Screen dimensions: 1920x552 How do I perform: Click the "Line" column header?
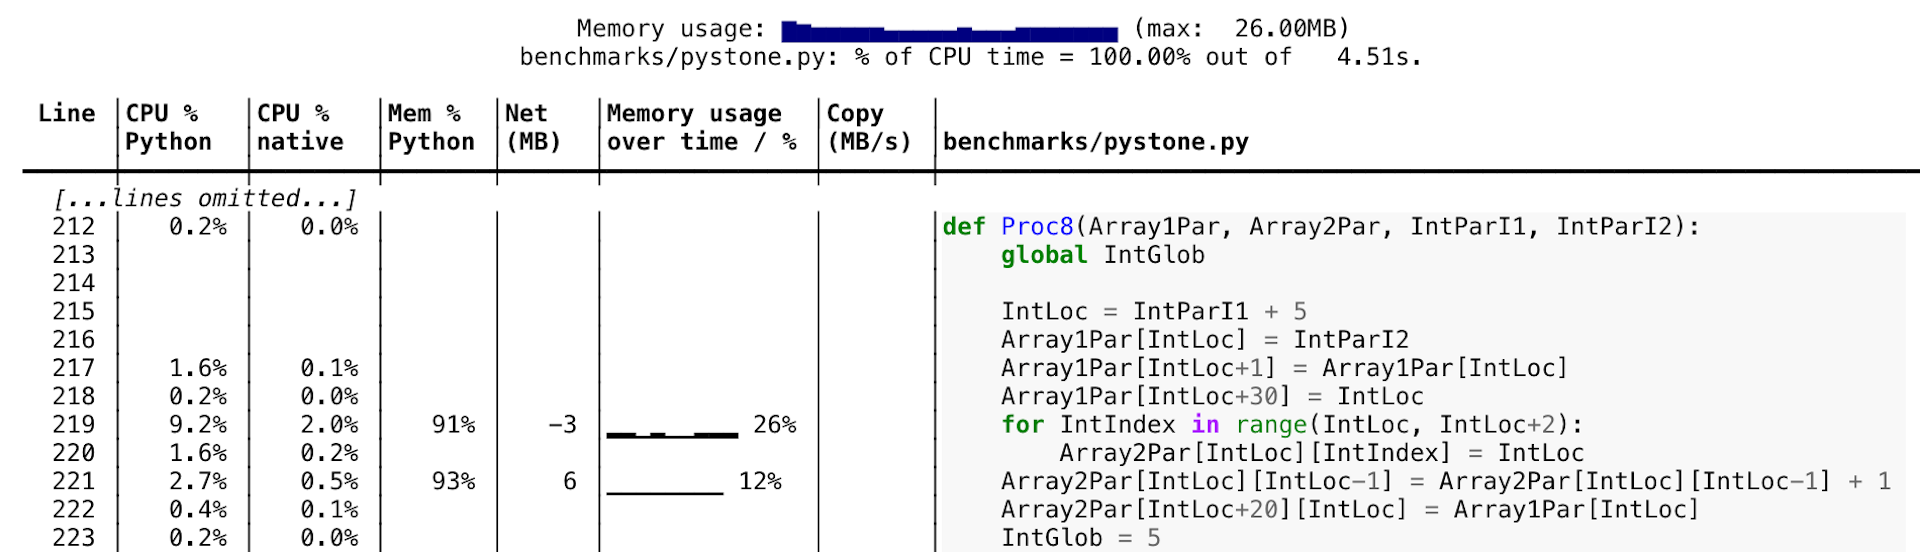[x=66, y=114]
